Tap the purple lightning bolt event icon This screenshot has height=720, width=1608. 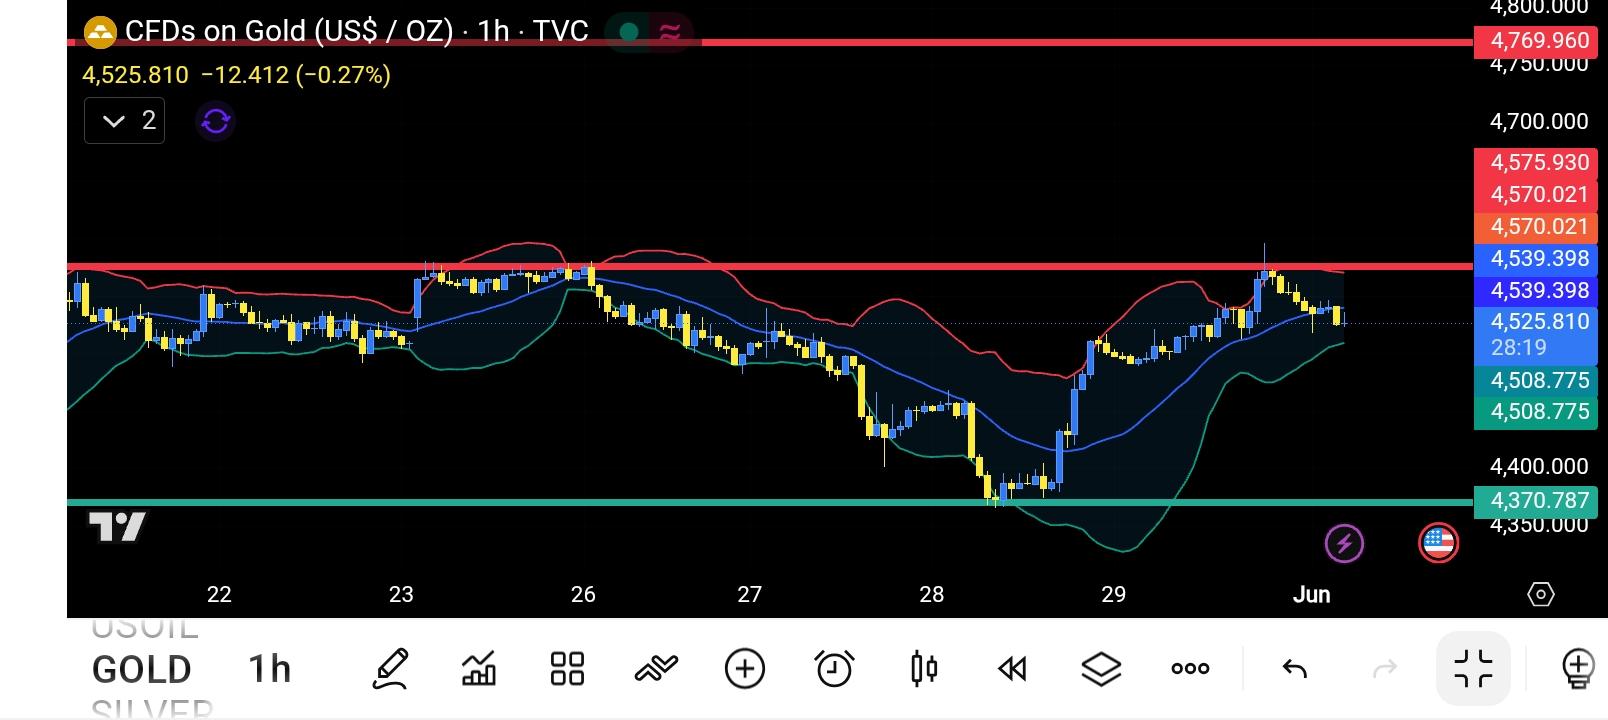pos(1344,543)
